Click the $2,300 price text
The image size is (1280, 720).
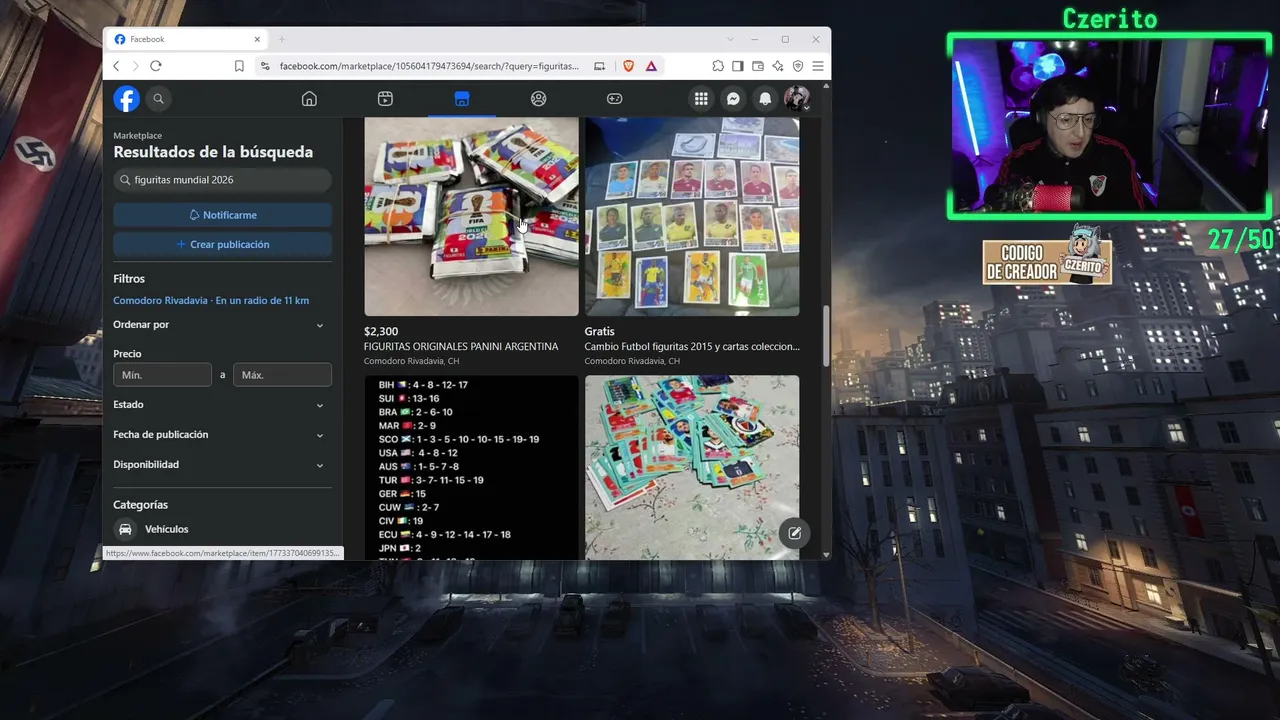tap(381, 331)
